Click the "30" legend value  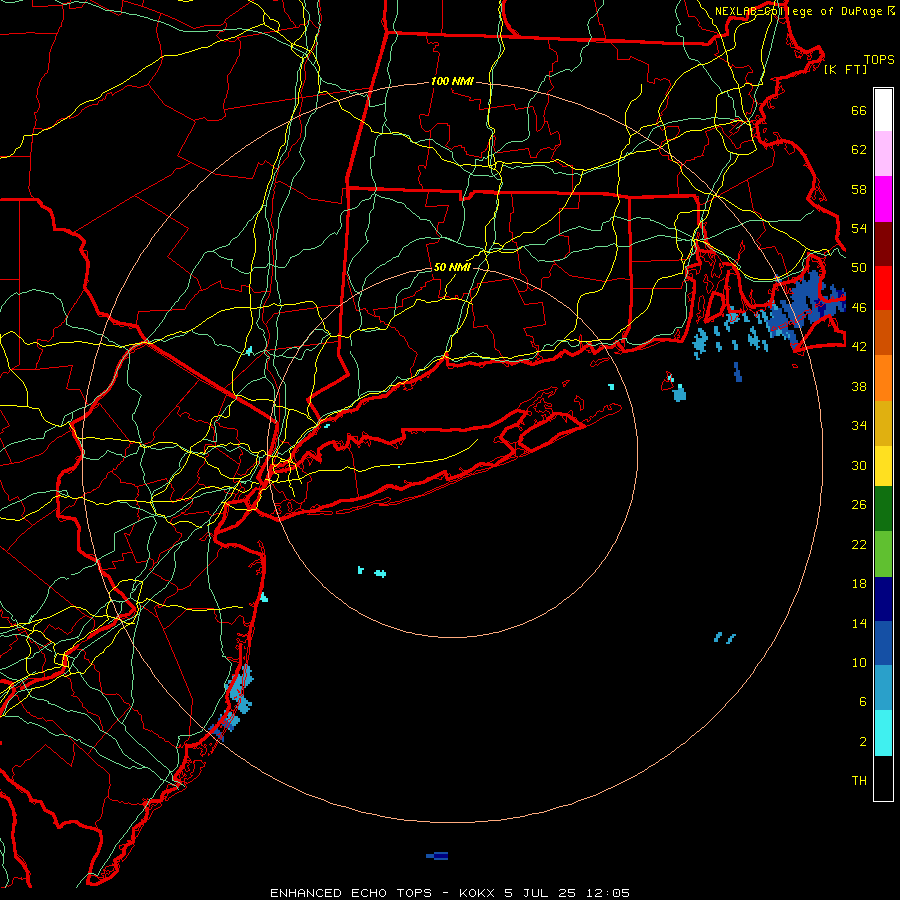pos(859,465)
